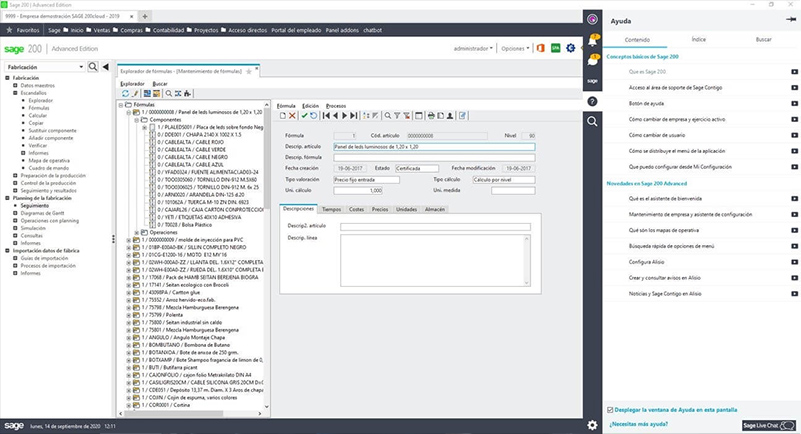
Task: Open Contabilidad in the favorites bar
Action: 164,30
